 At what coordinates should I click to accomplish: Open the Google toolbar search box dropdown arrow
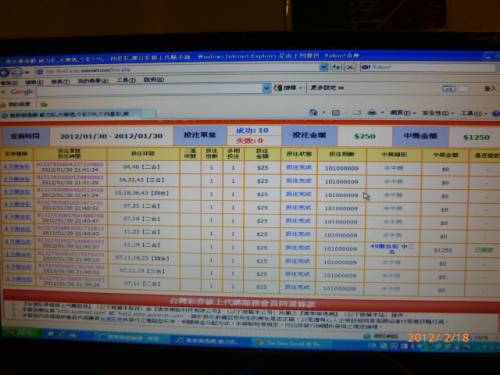coord(266,88)
